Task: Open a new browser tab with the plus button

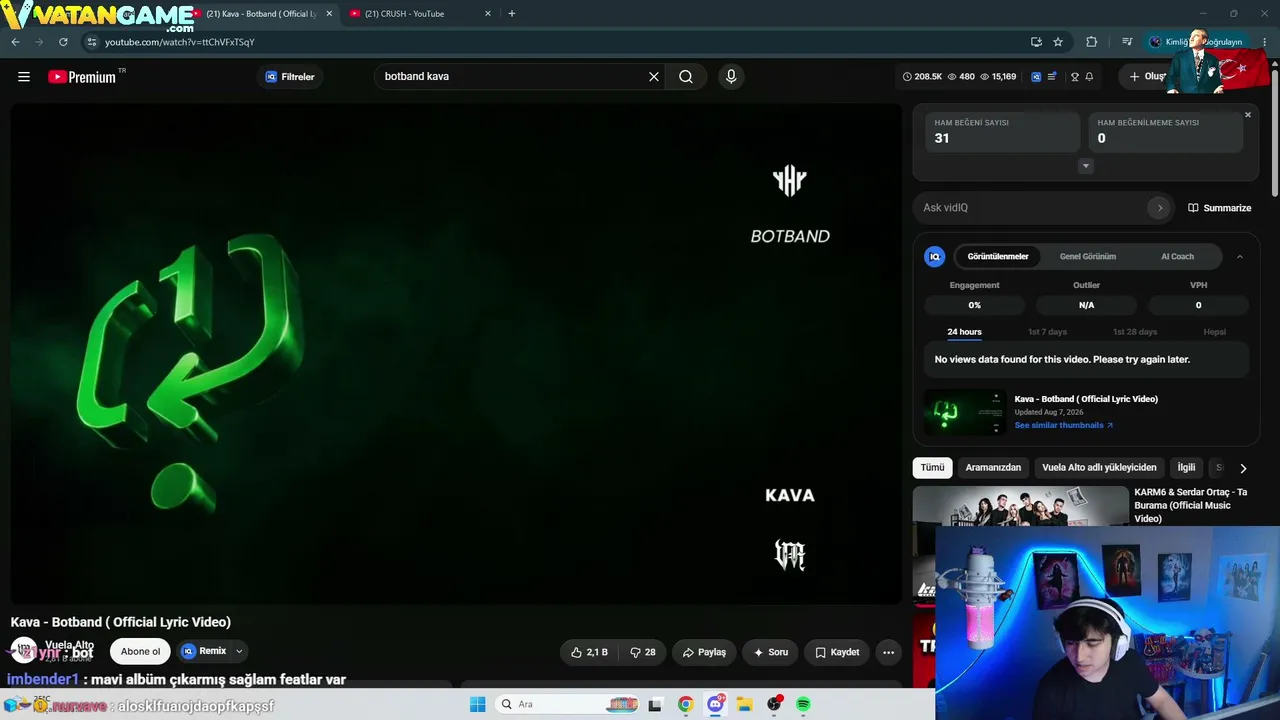Action: tap(512, 14)
